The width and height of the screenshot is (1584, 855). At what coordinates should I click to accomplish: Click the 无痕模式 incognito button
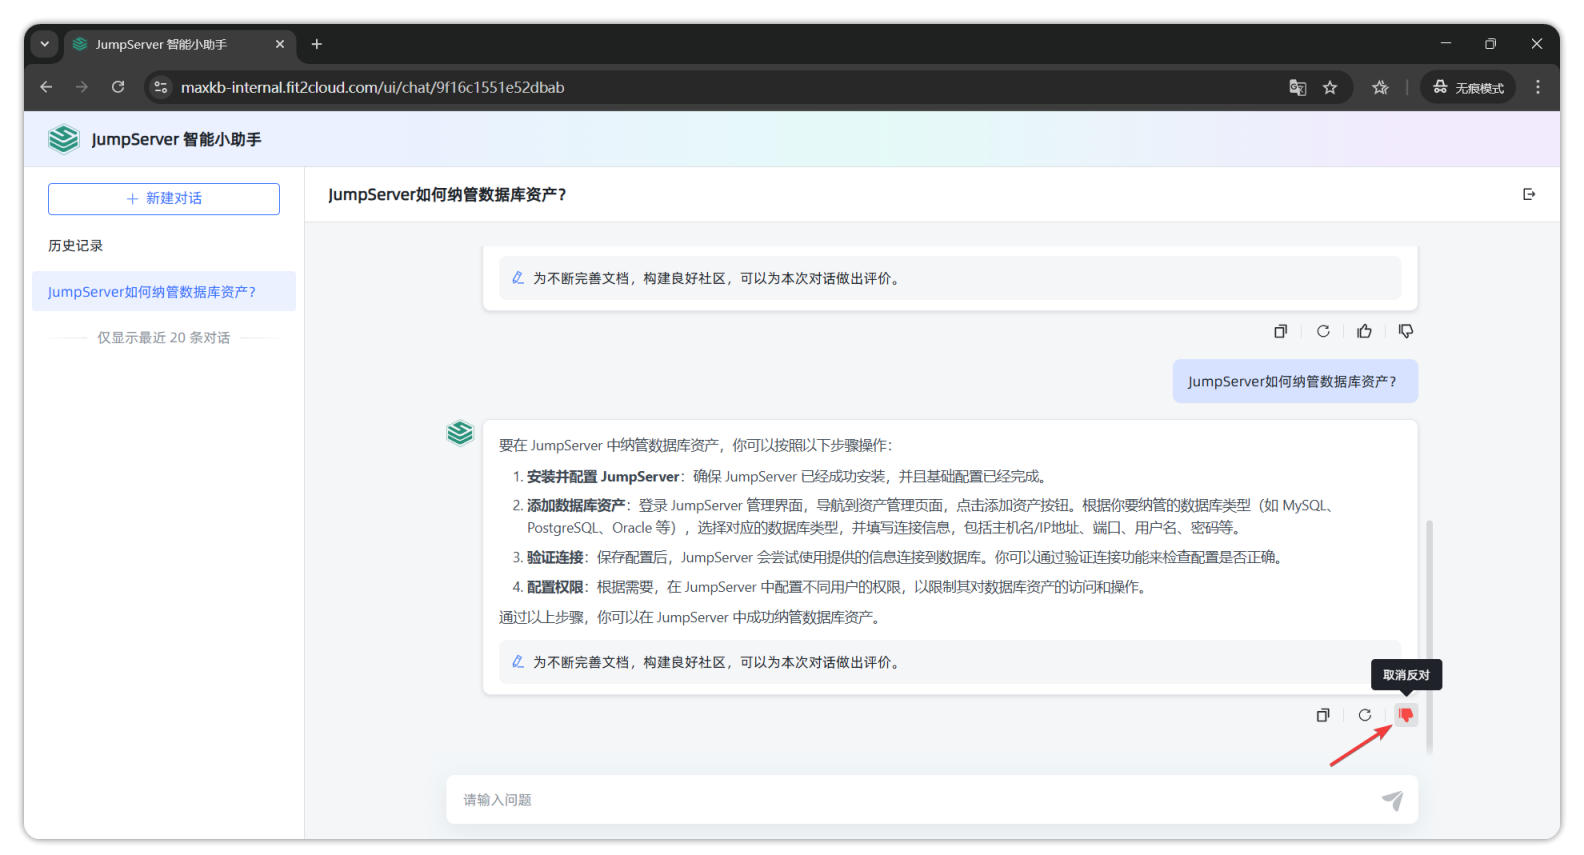pyautogui.click(x=1468, y=87)
